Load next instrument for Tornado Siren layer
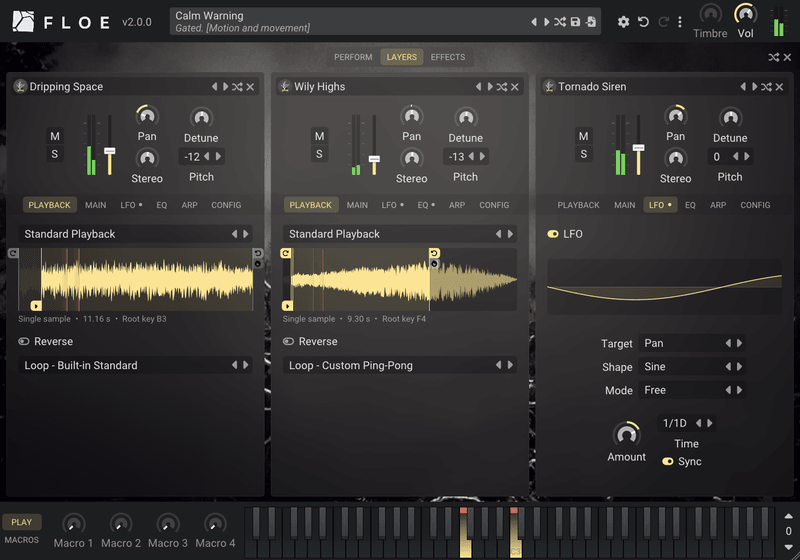 [x=754, y=87]
